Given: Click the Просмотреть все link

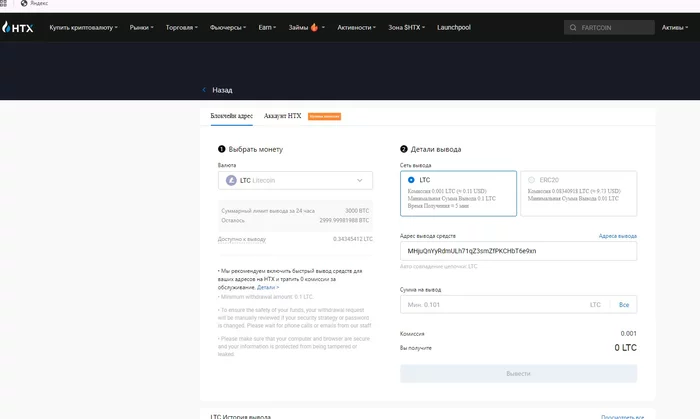Looking at the screenshot, I should point(622,416).
